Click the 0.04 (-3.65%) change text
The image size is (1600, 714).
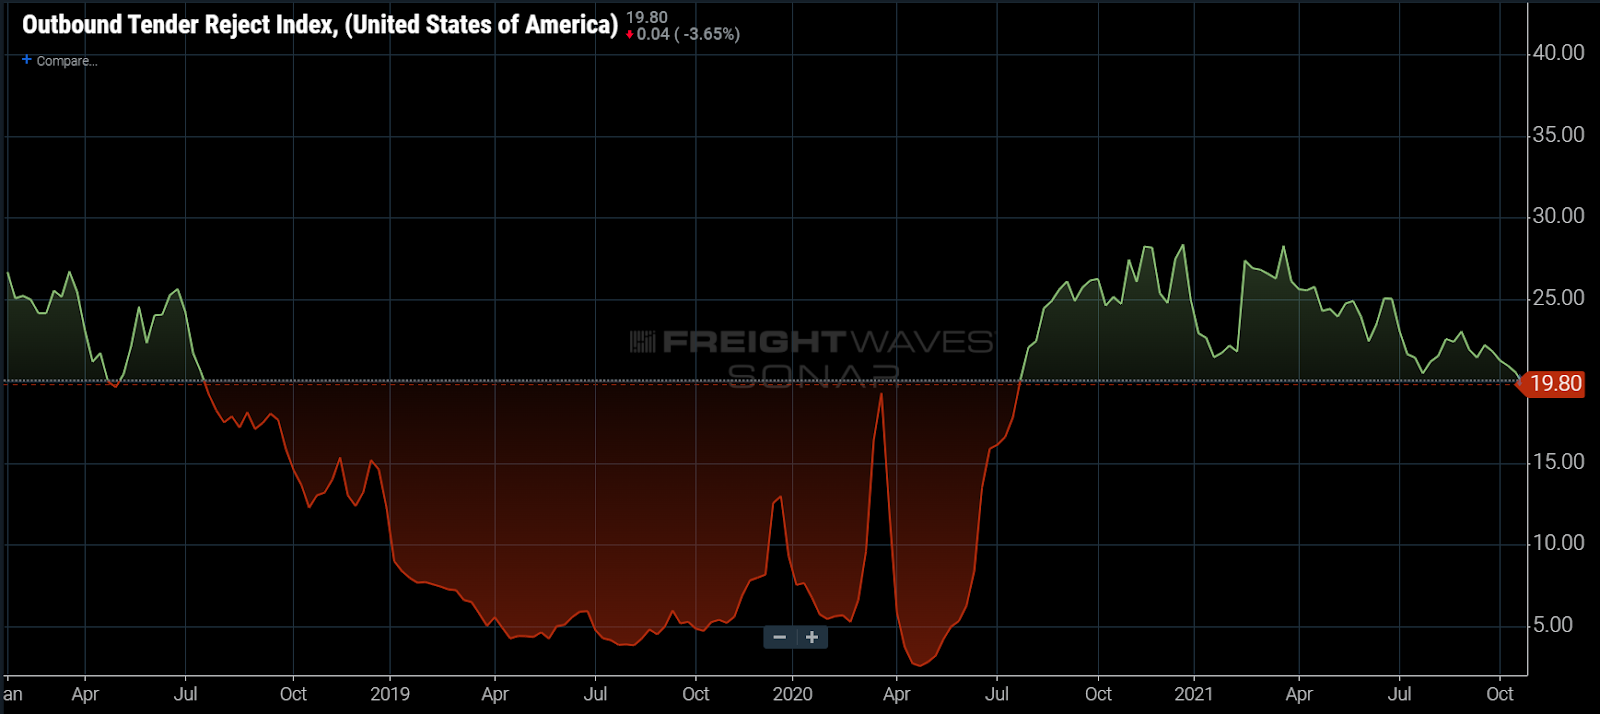click(688, 35)
